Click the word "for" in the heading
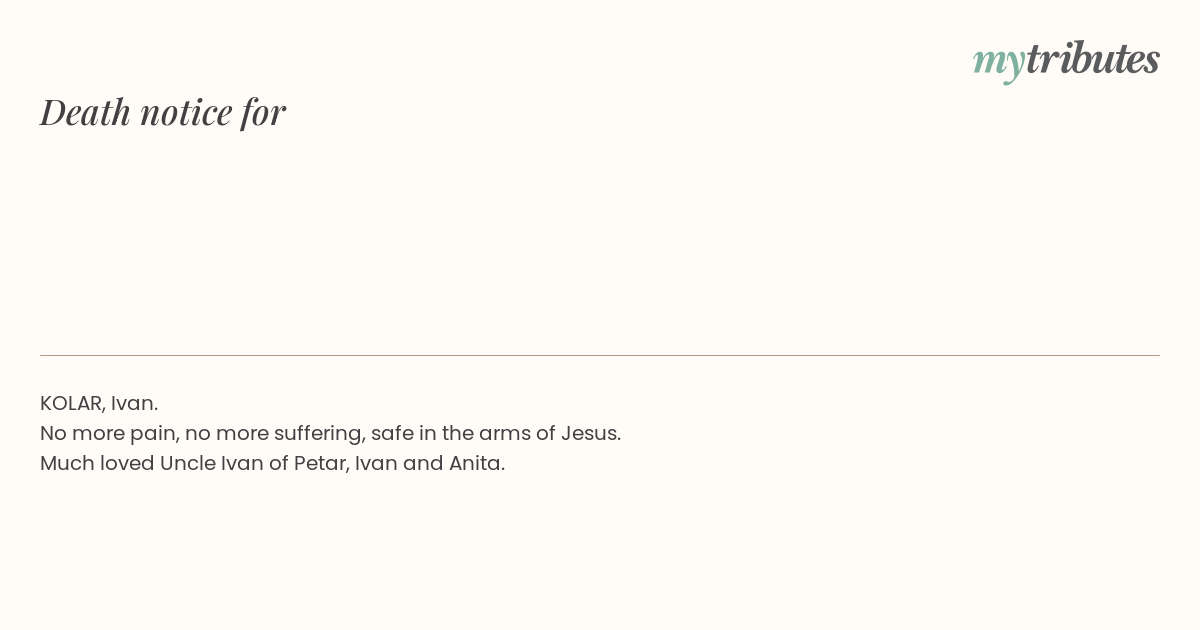 point(263,113)
